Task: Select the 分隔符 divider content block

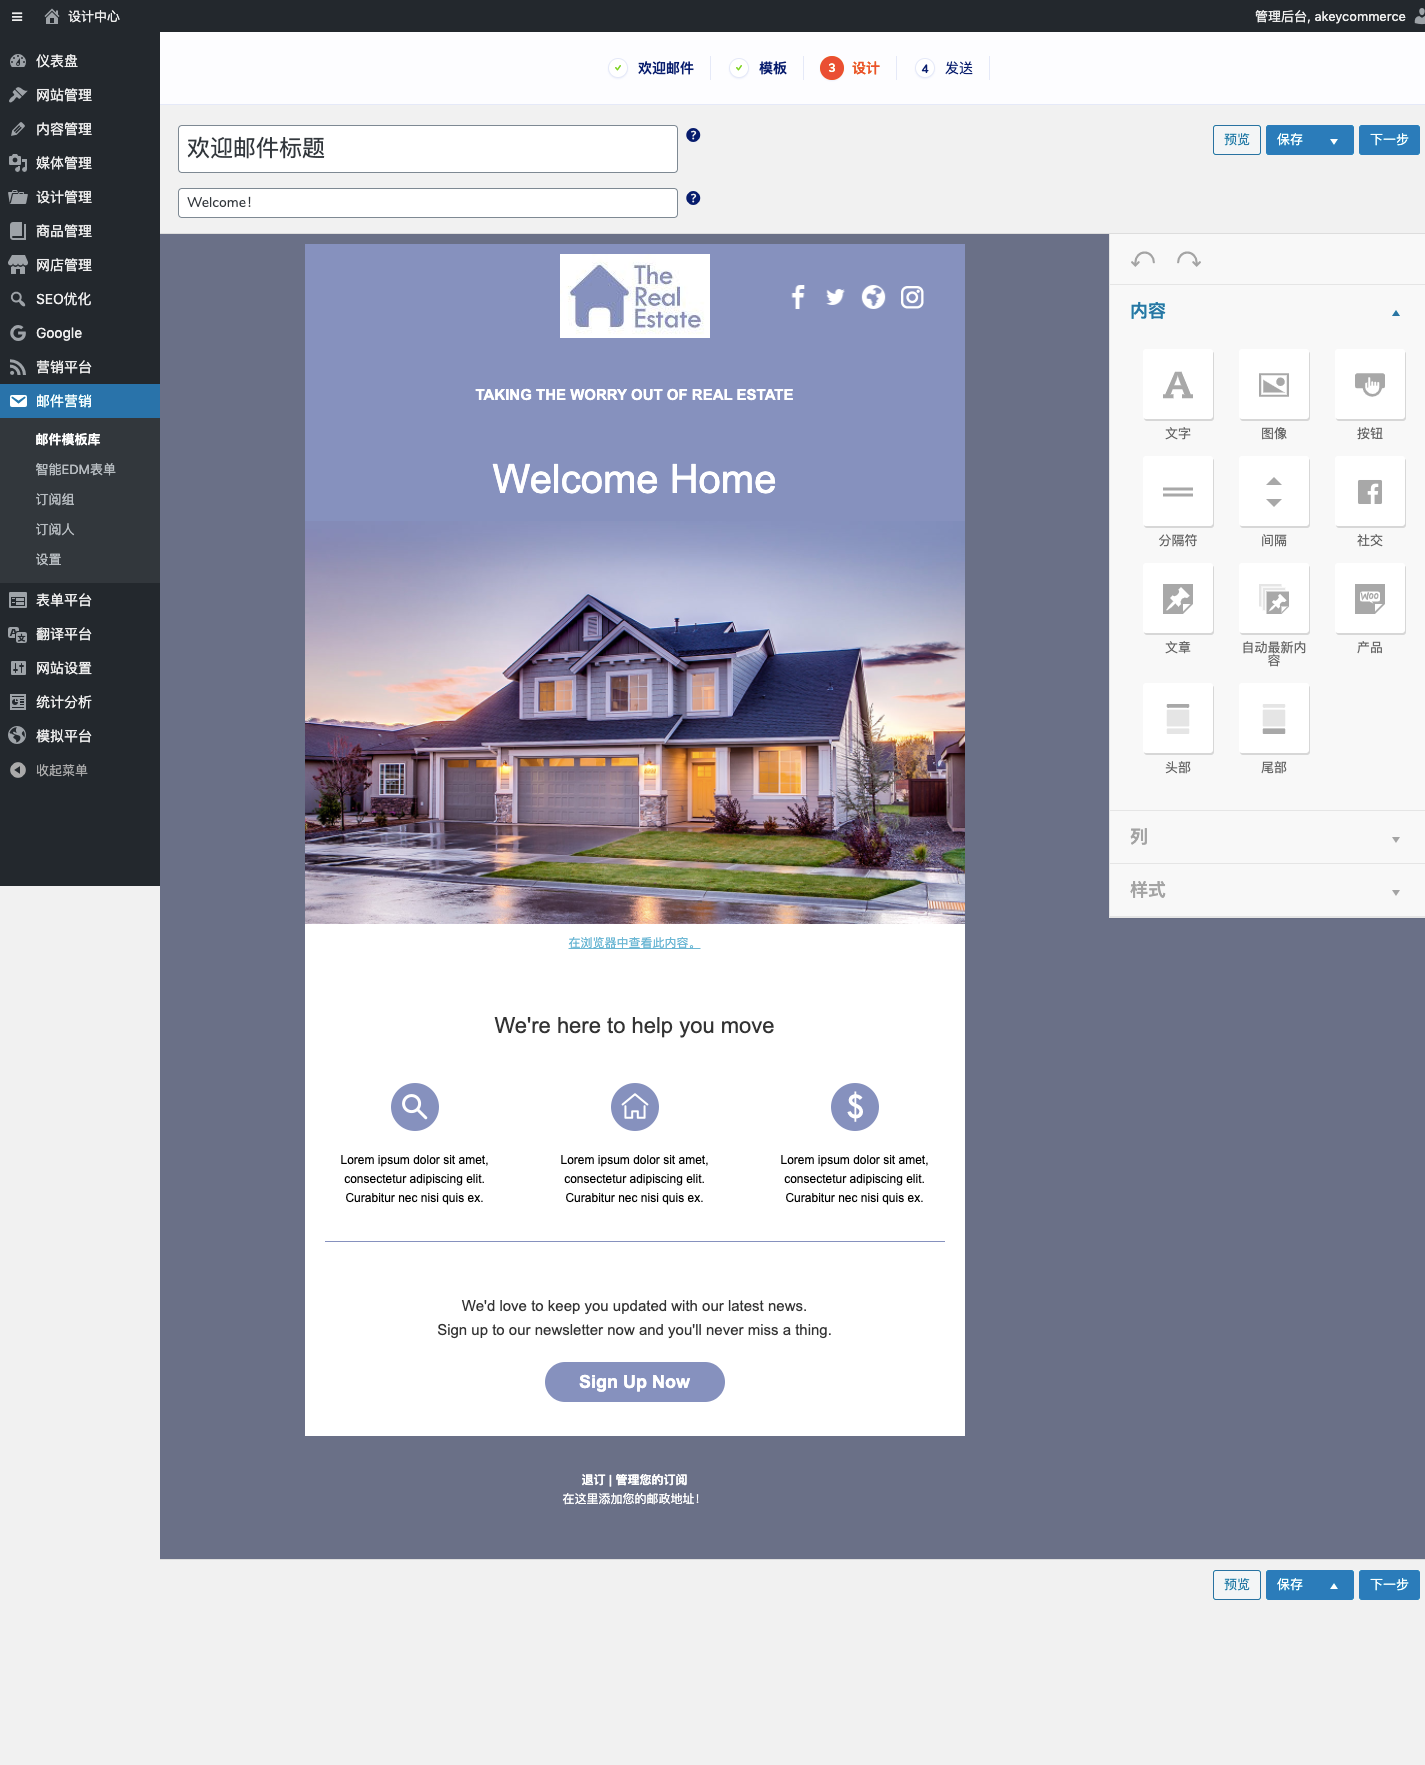Action: pos(1178,493)
